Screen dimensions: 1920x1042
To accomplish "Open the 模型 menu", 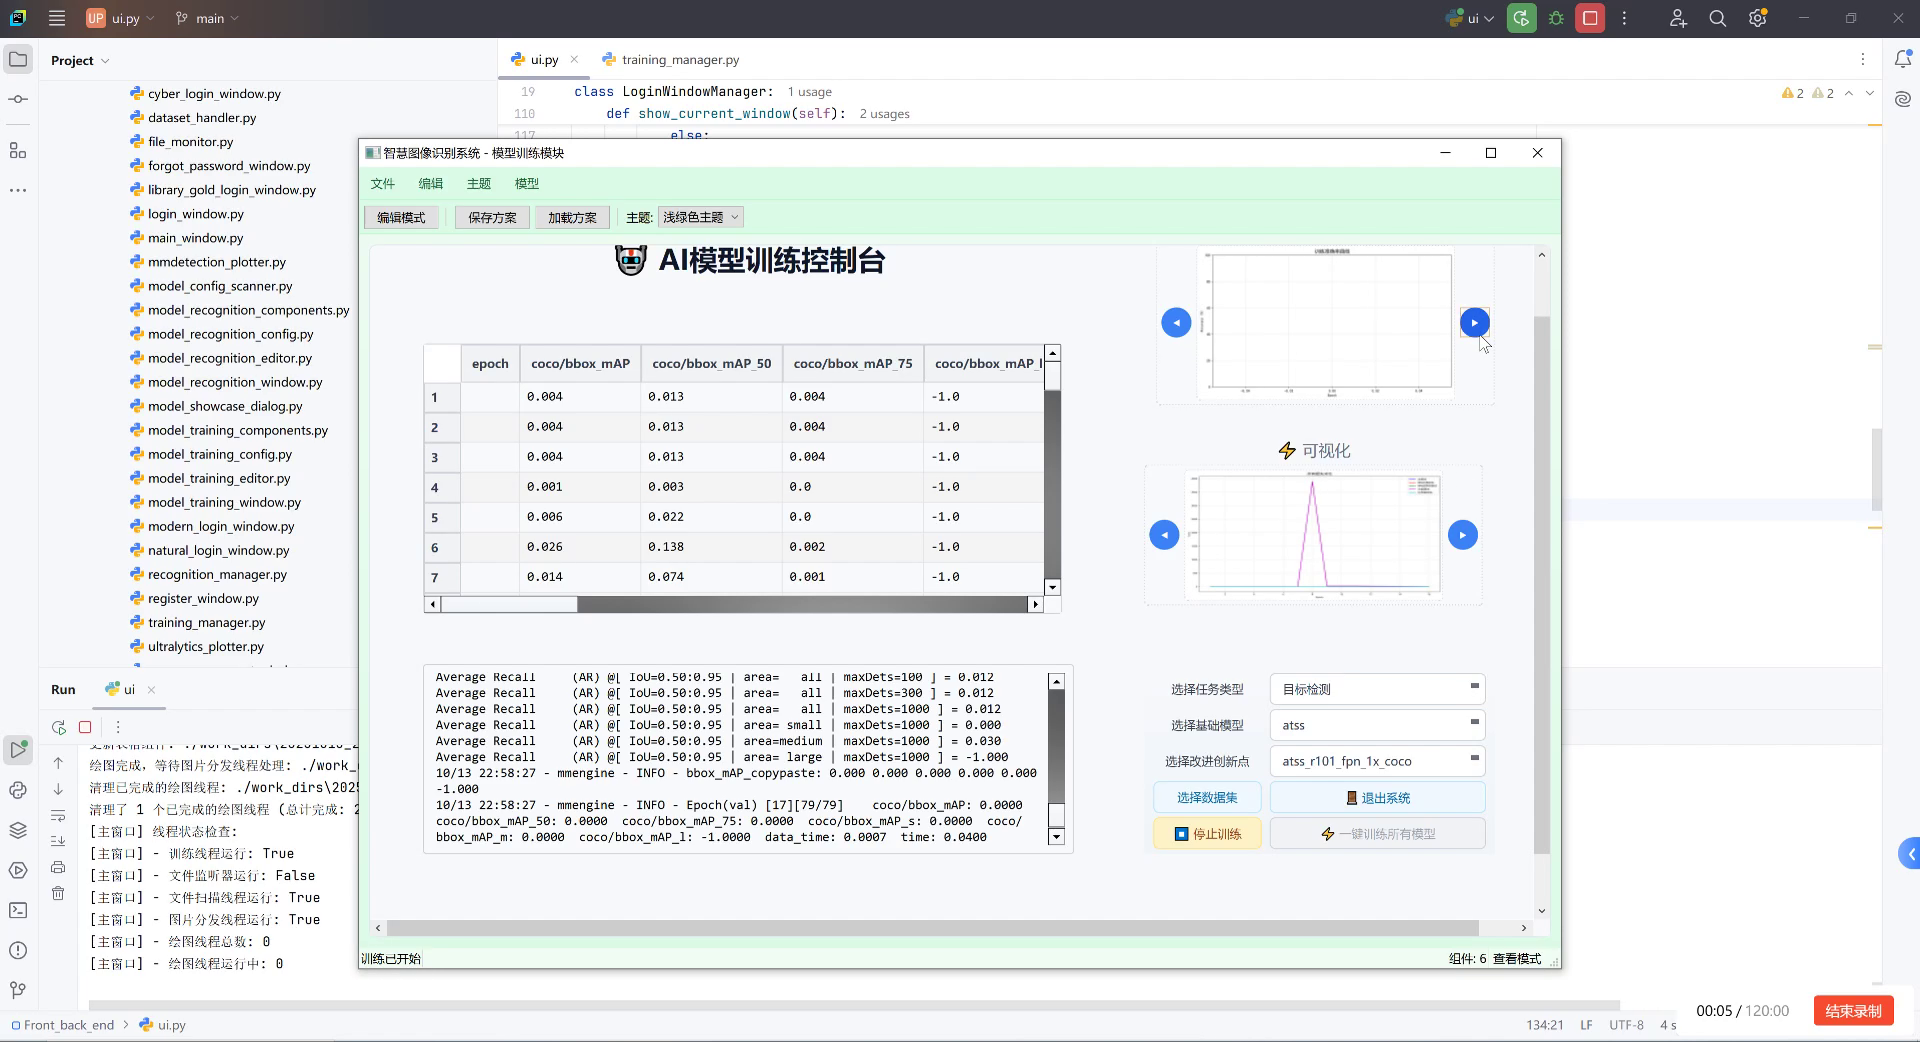I will pyautogui.click(x=527, y=183).
